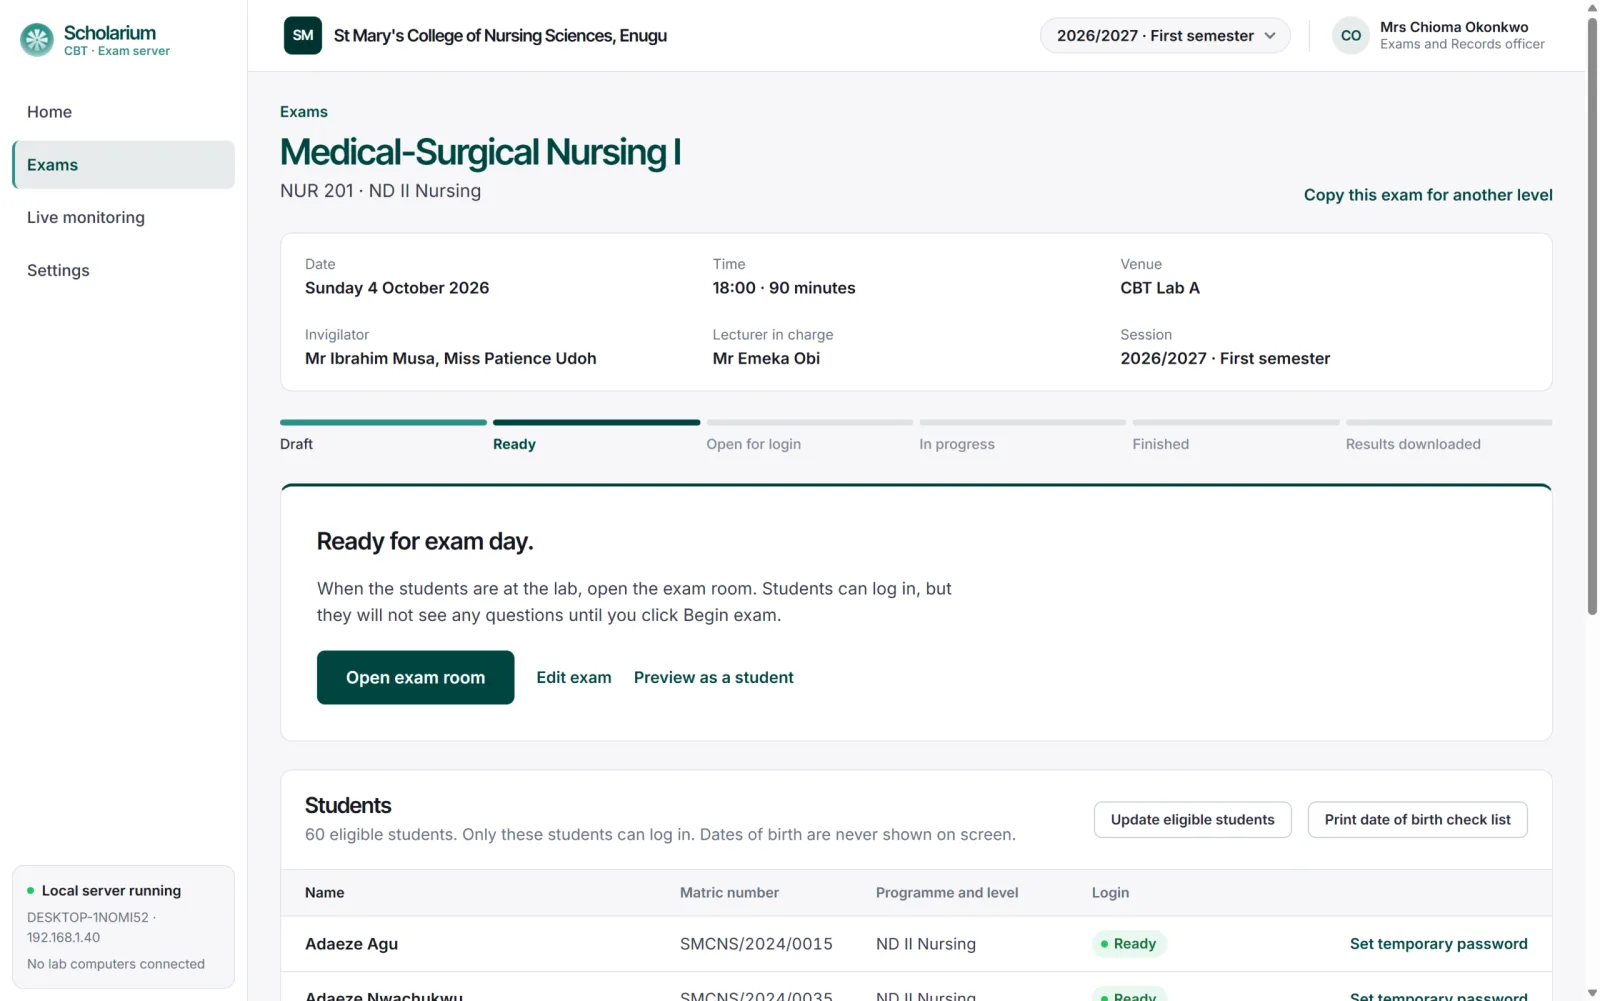Click the Local server running status
Image resolution: width=1600 pixels, height=1001 pixels.
pos(111,890)
